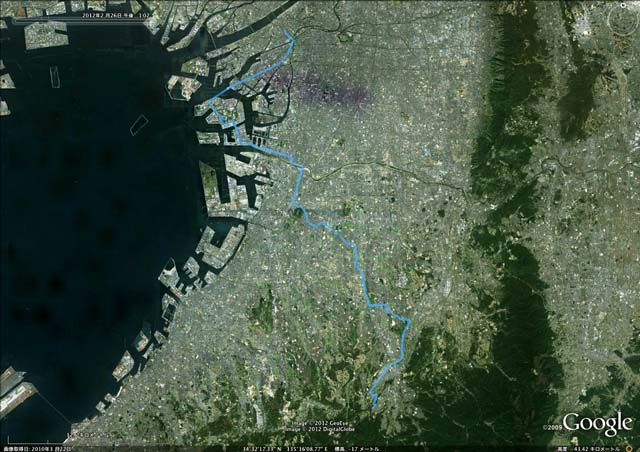Click the latitude readout 34°32'17.33" N
This screenshot has height=452, width=640.
click(261, 449)
